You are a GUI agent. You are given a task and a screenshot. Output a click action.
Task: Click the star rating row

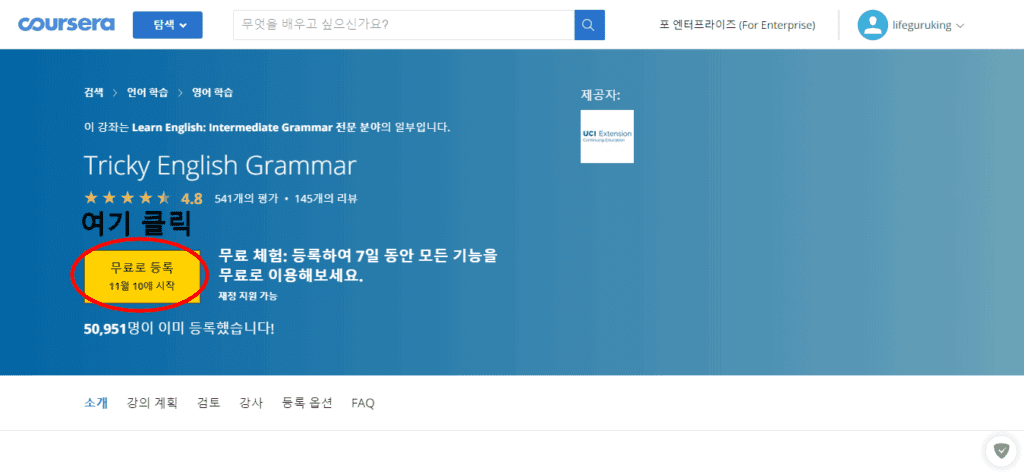point(127,198)
